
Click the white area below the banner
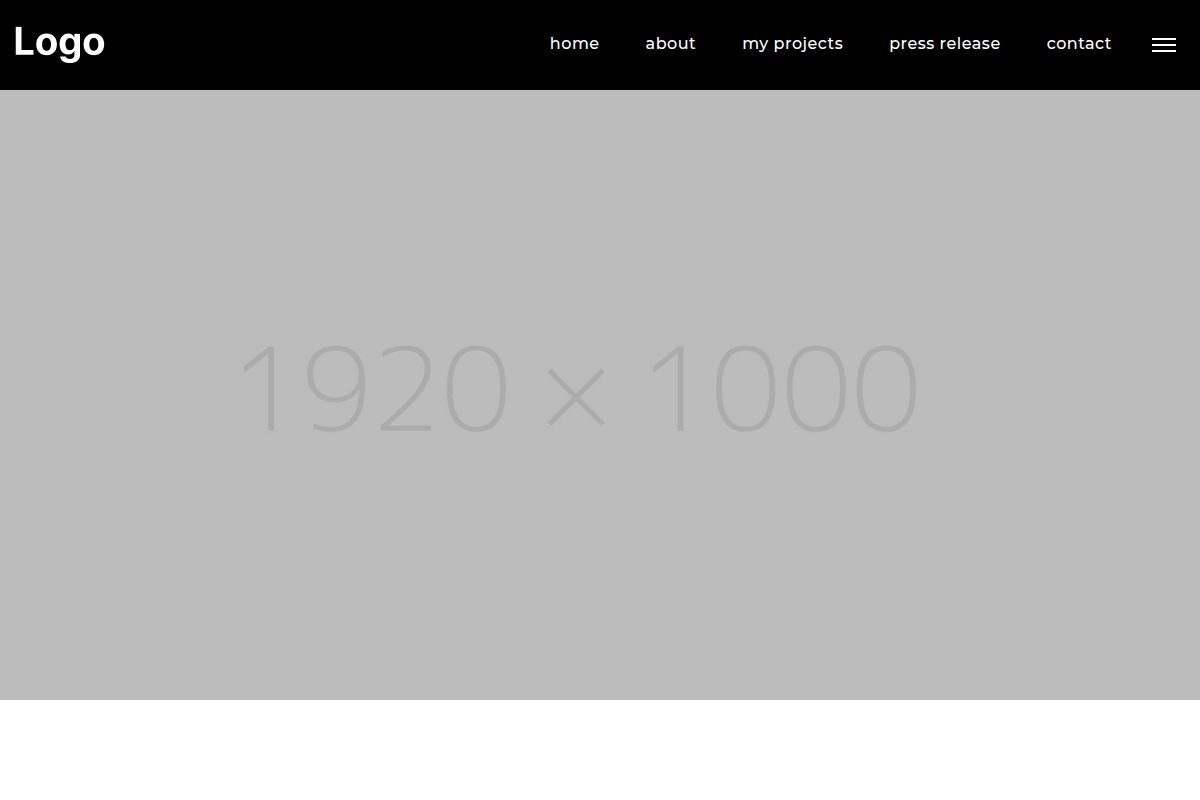pos(600,750)
